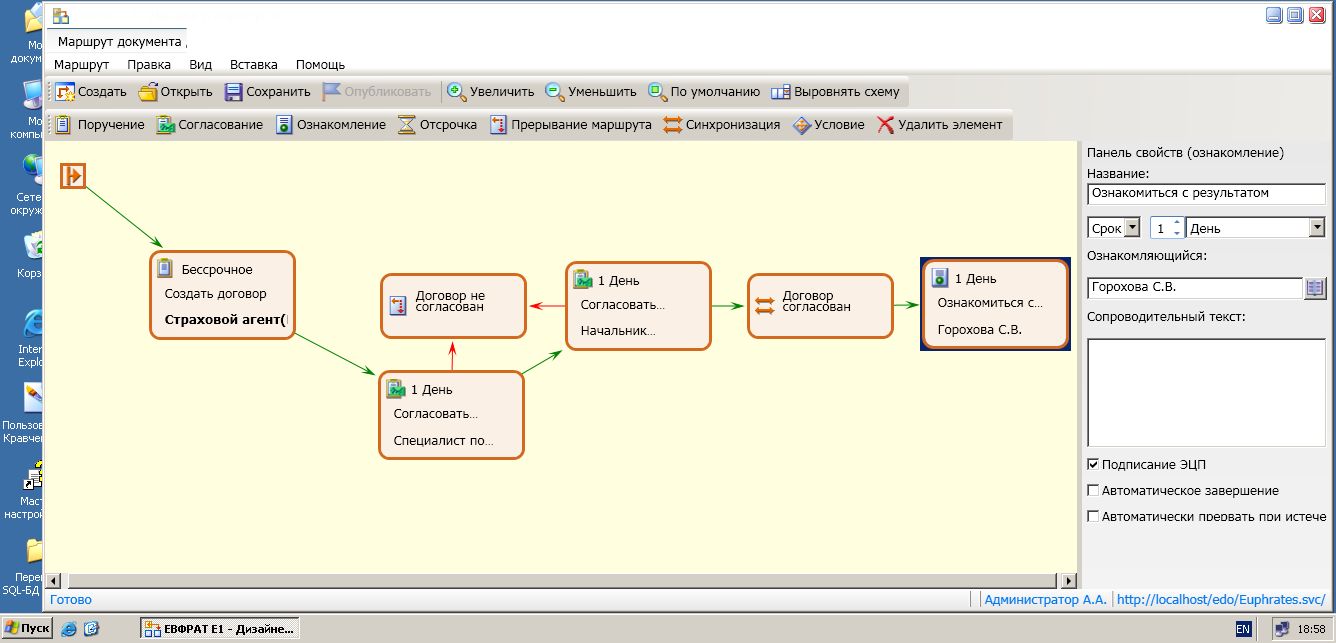The width and height of the screenshot is (1336, 643).
Task: Select the Создать договор node
Action: pos(223,295)
